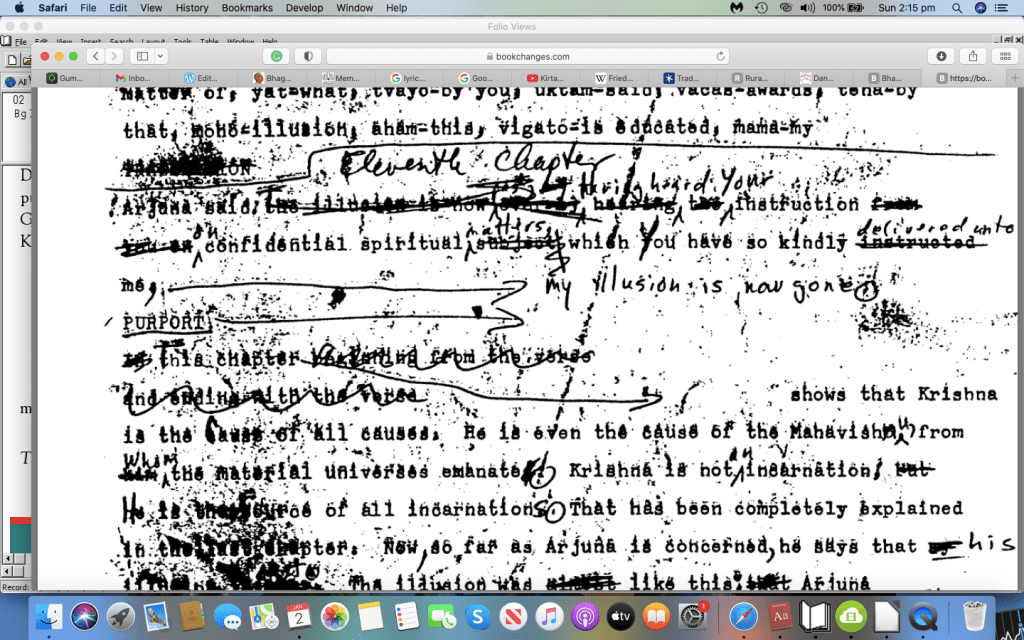Open Spotlight search in menu bar
This screenshot has width=1024, height=640.
pos(957,8)
